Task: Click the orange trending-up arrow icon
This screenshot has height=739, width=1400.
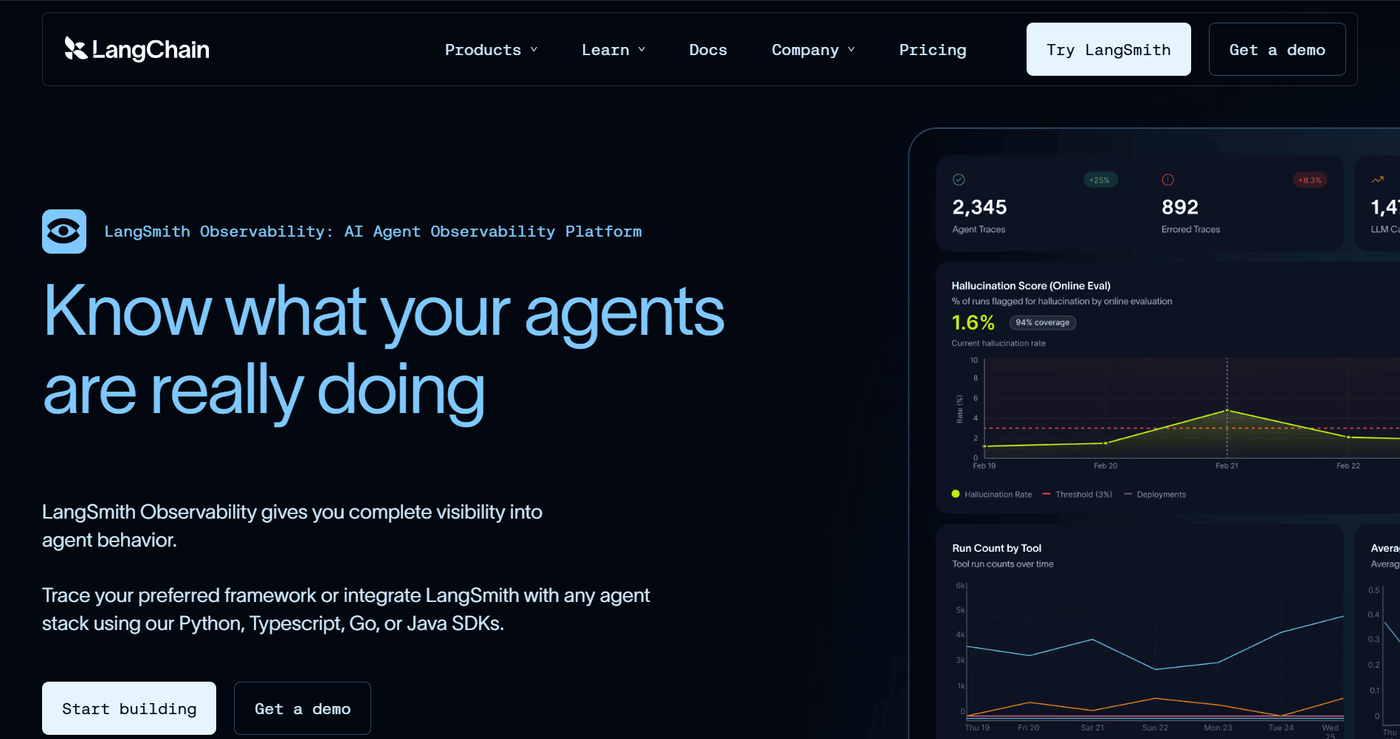Action: coord(1377,180)
